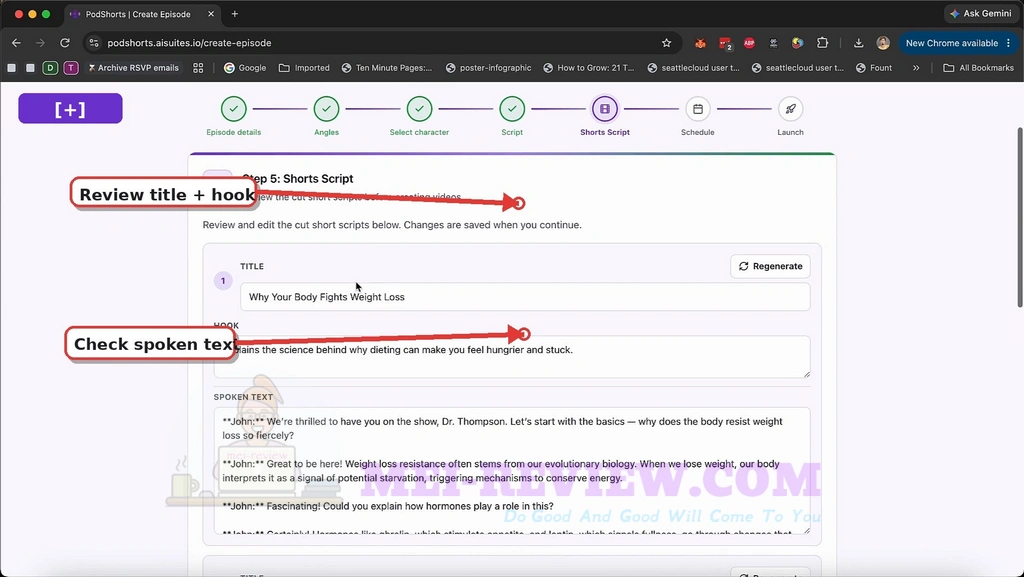Open the tab groups grid icon
Screen dimensions: 1024x577
tap(198, 68)
